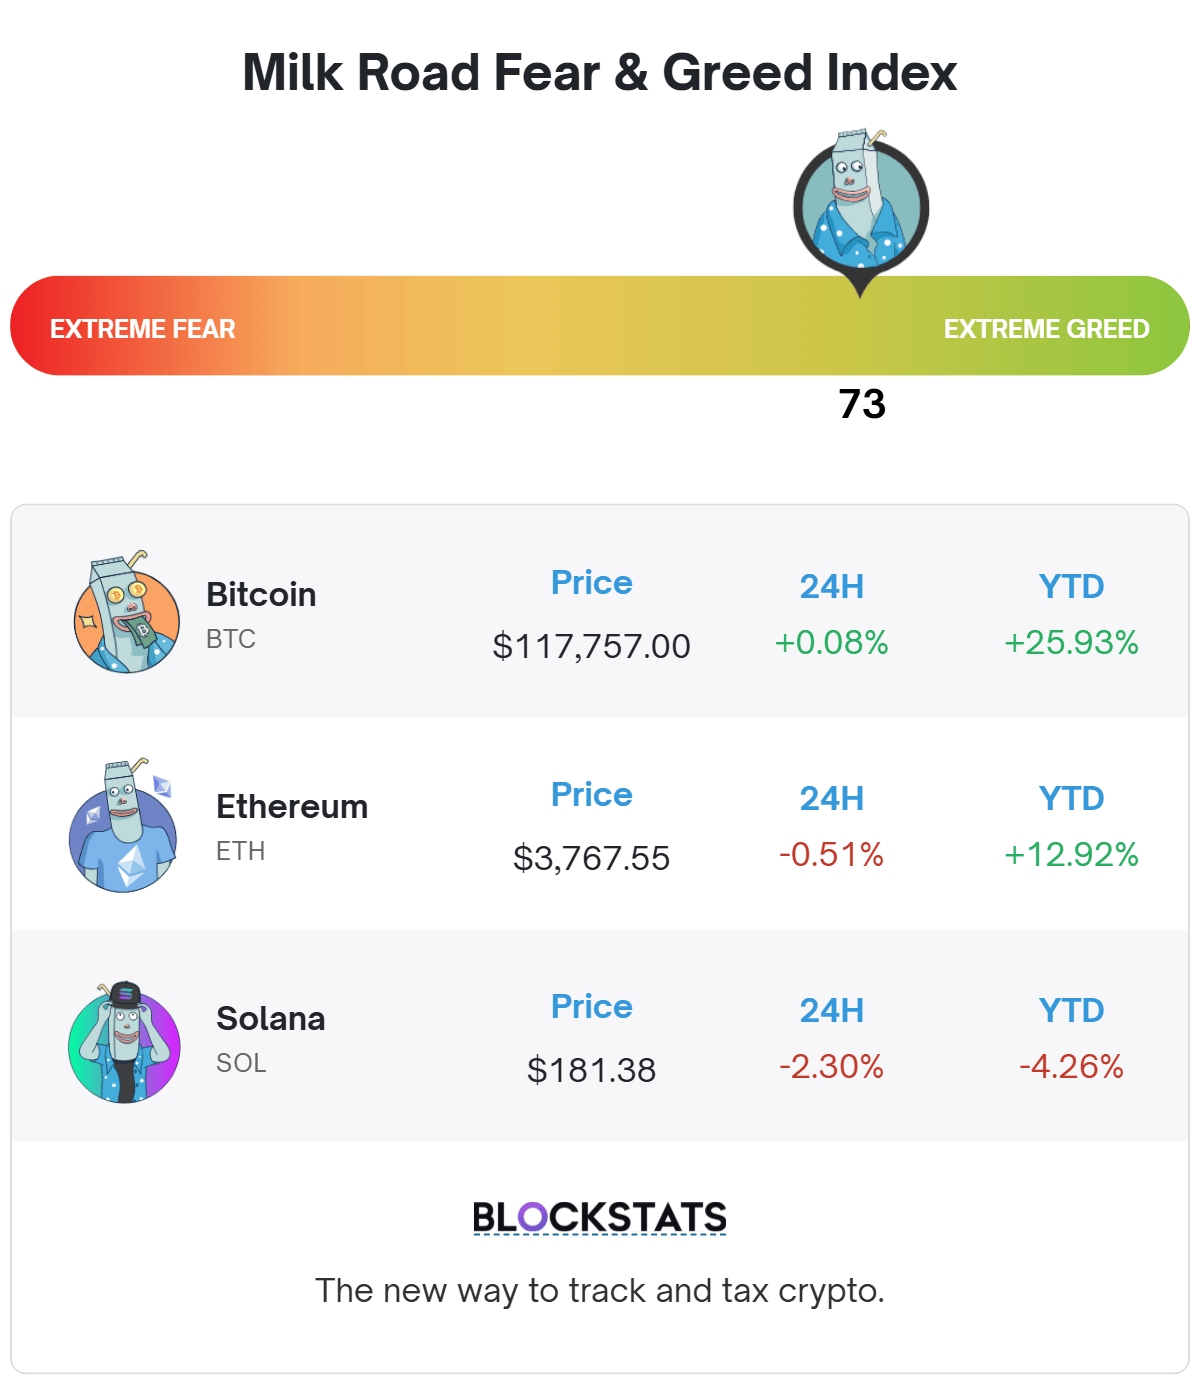Click Solana price $181.38
Image resolution: width=1200 pixels, height=1384 pixels.
click(x=592, y=1070)
